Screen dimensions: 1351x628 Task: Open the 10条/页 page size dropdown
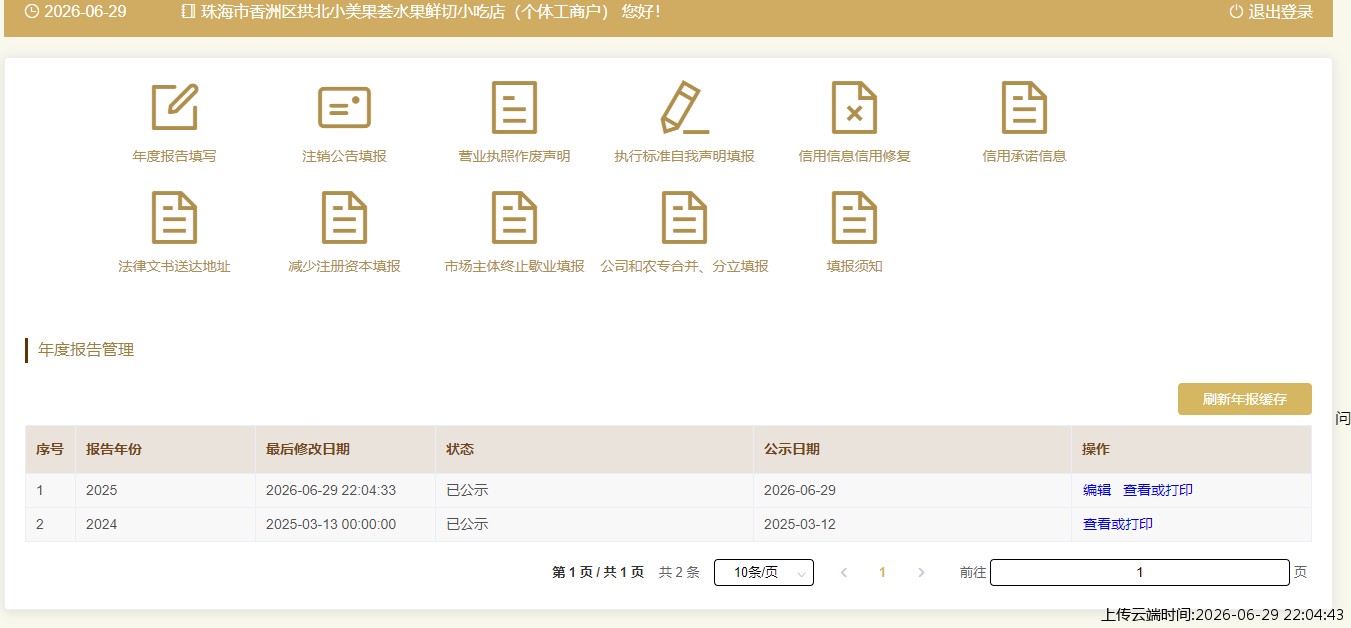(x=764, y=572)
